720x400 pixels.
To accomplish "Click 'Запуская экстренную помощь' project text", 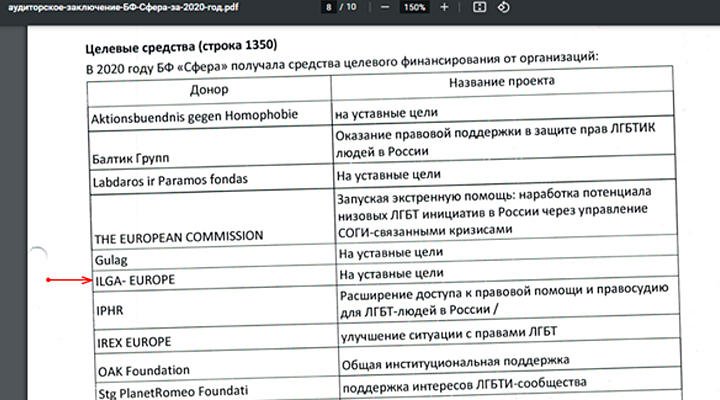I will tap(494, 213).
